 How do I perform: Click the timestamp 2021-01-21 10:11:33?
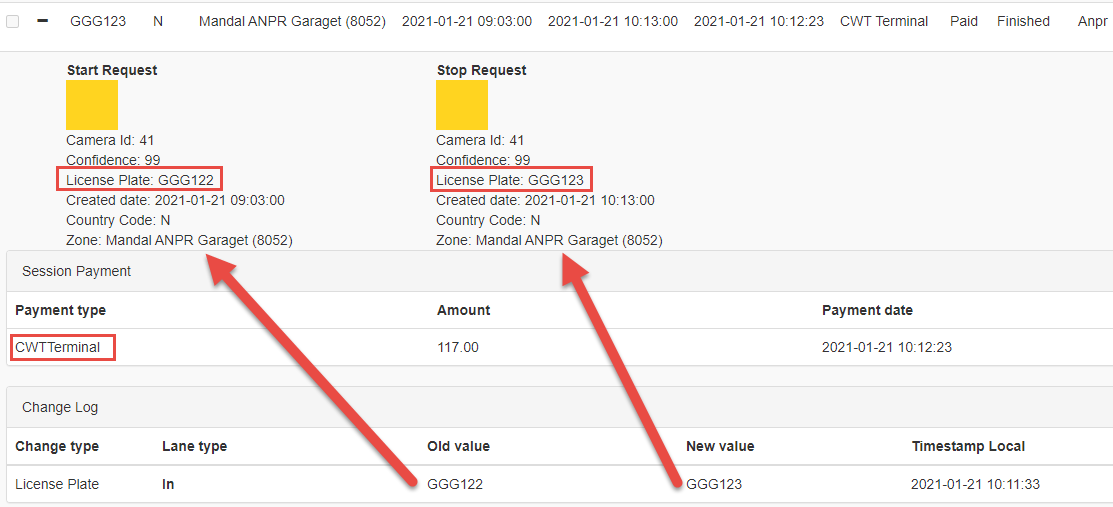(975, 484)
